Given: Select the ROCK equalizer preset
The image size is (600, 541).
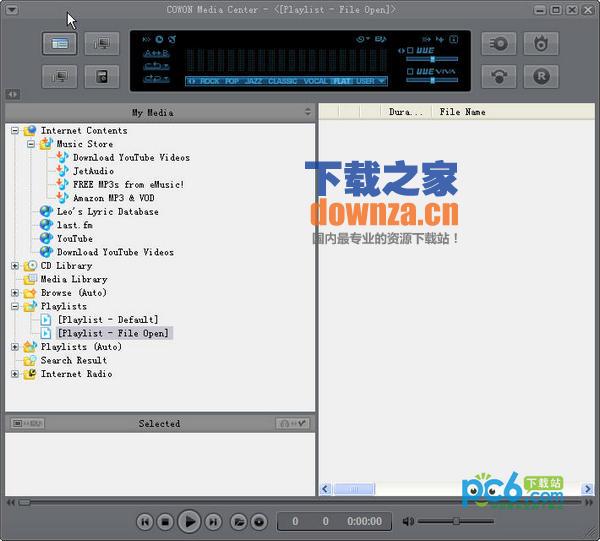Looking at the screenshot, I should (209, 81).
